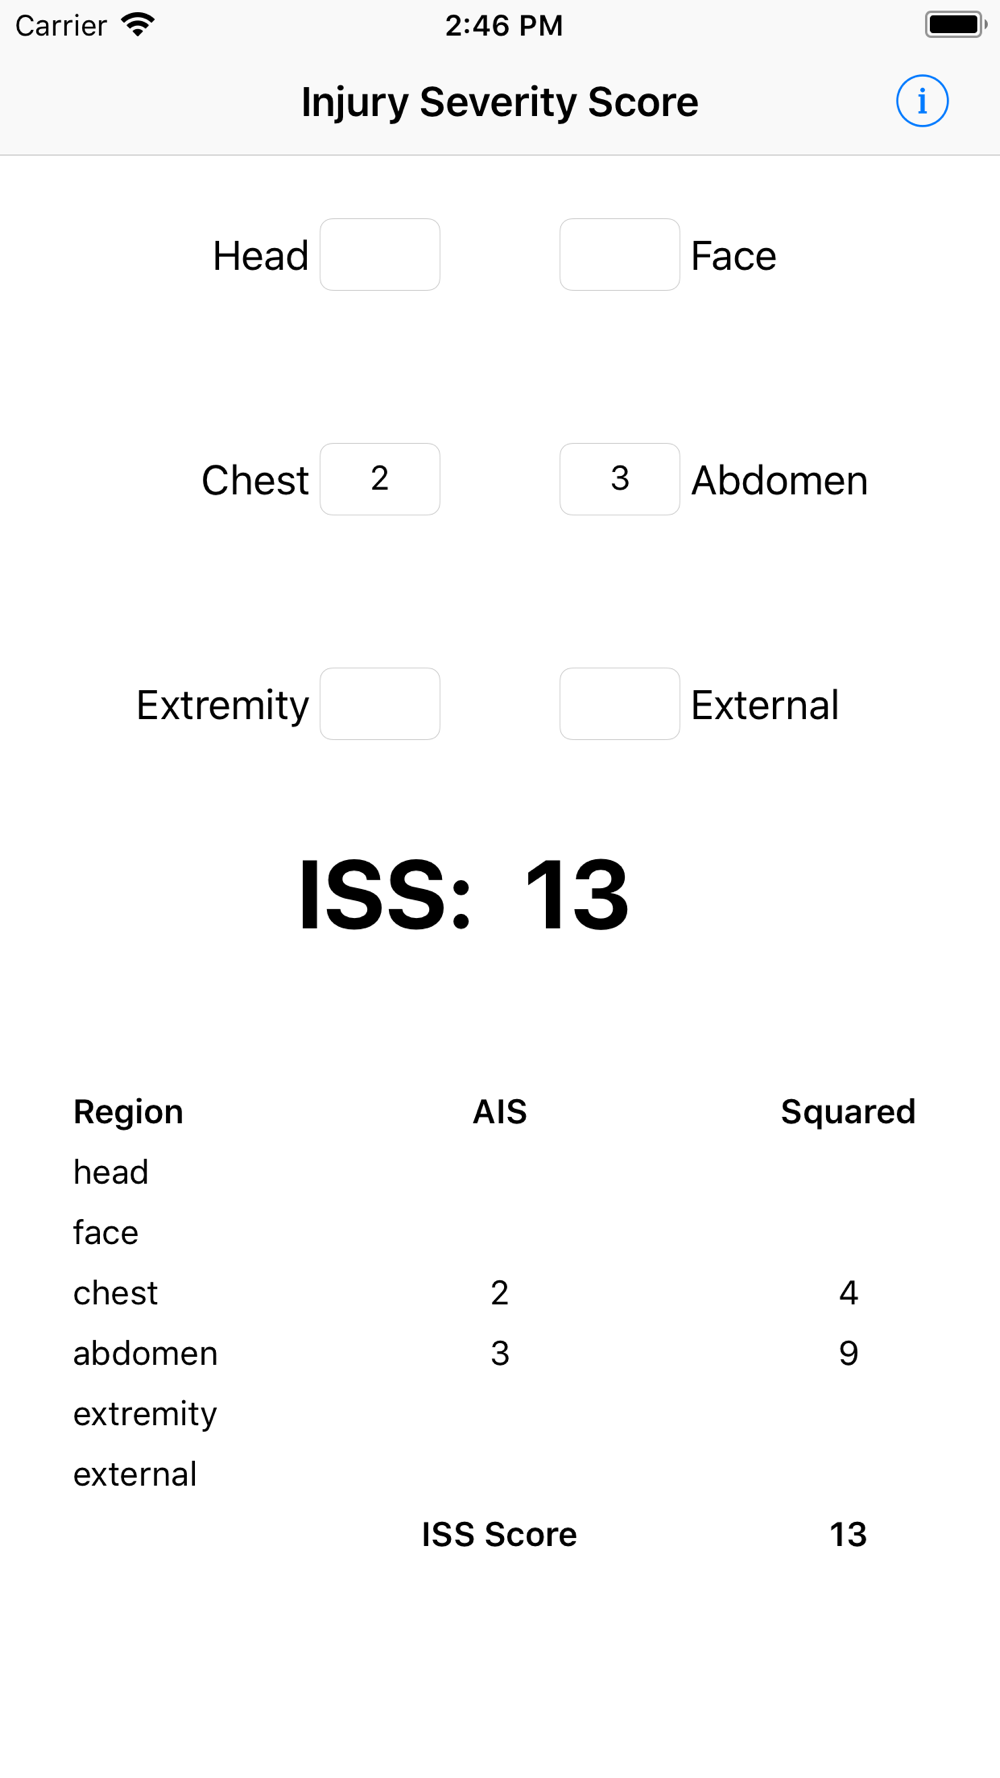Tap the AIS column header

pyautogui.click(x=499, y=1112)
